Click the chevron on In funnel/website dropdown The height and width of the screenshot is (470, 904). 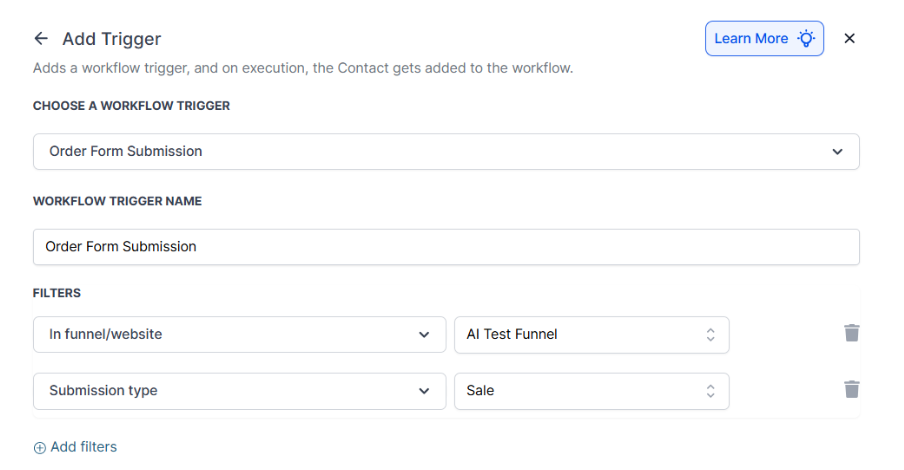(424, 335)
